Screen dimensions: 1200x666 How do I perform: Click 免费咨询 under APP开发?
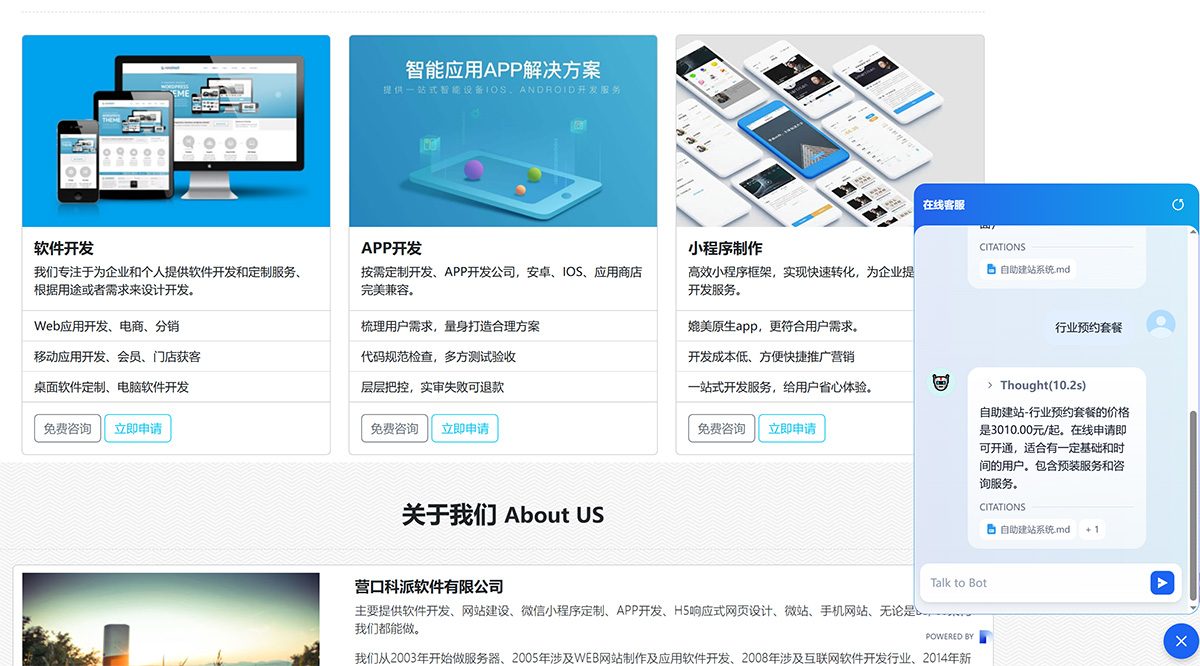(x=394, y=429)
